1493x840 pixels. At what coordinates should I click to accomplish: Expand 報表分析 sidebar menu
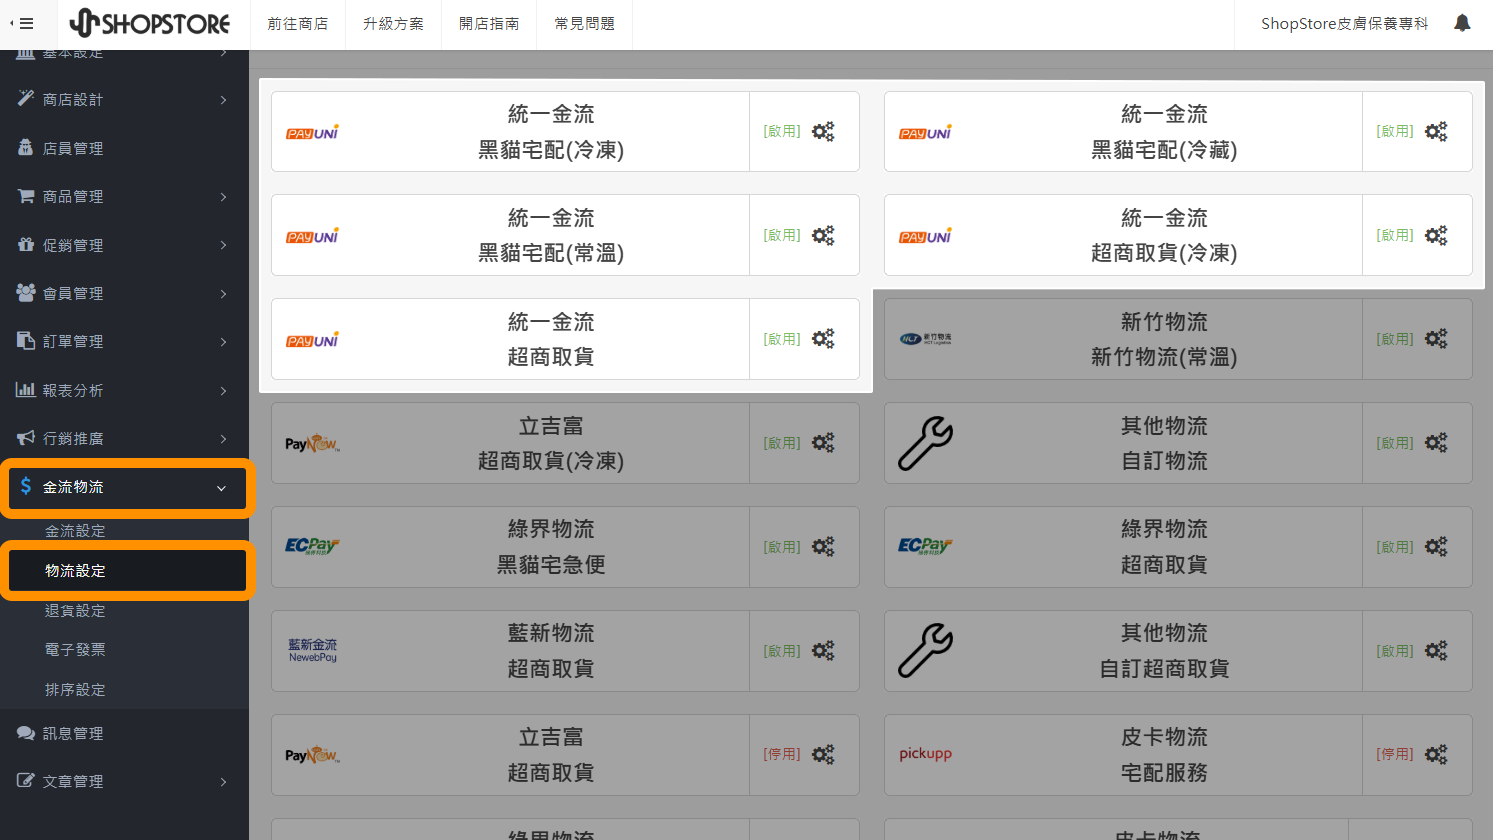click(x=124, y=390)
